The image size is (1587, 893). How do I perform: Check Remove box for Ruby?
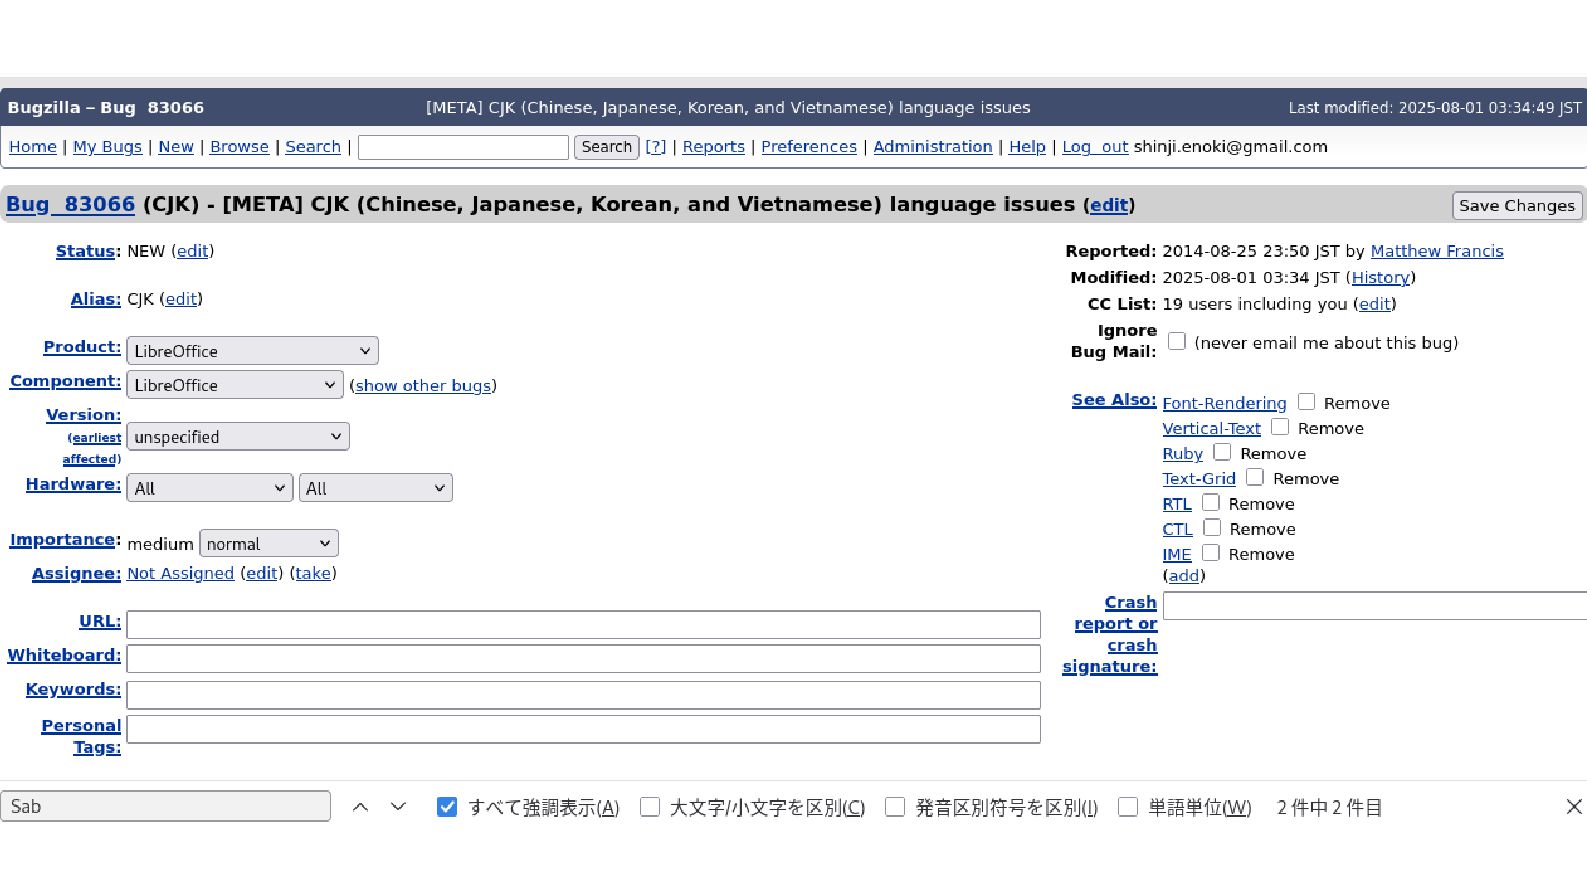(1222, 452)
